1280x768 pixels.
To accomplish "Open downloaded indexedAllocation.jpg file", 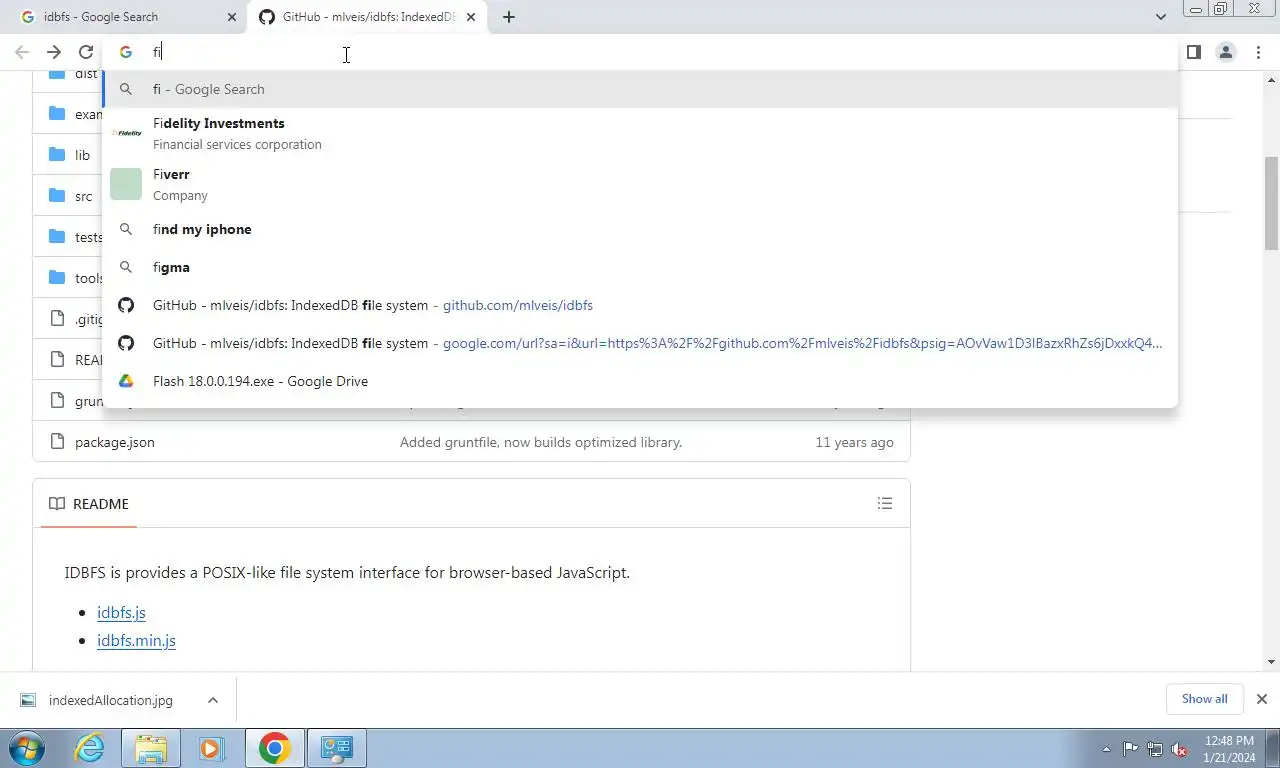I will [x=110, y=700].
